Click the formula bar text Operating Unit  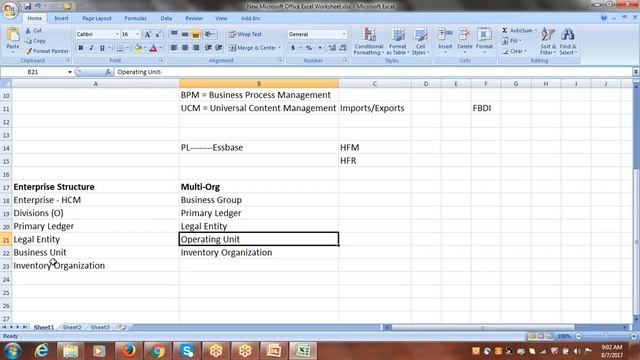[140, 72]
